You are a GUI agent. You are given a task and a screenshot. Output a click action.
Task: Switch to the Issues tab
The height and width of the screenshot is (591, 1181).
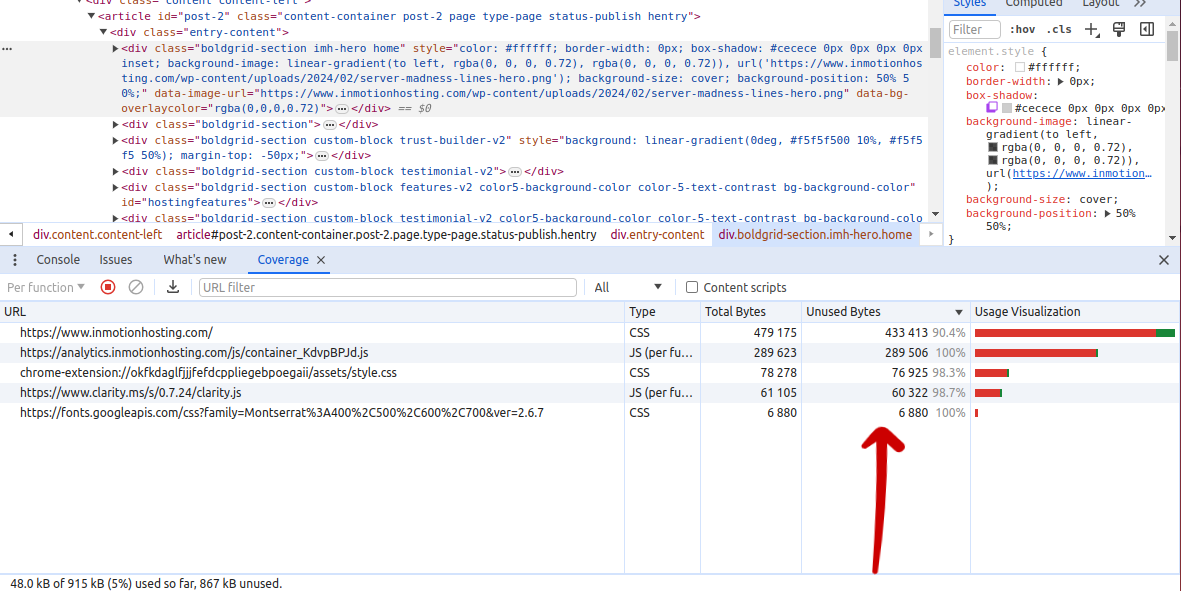pos(116,260)
